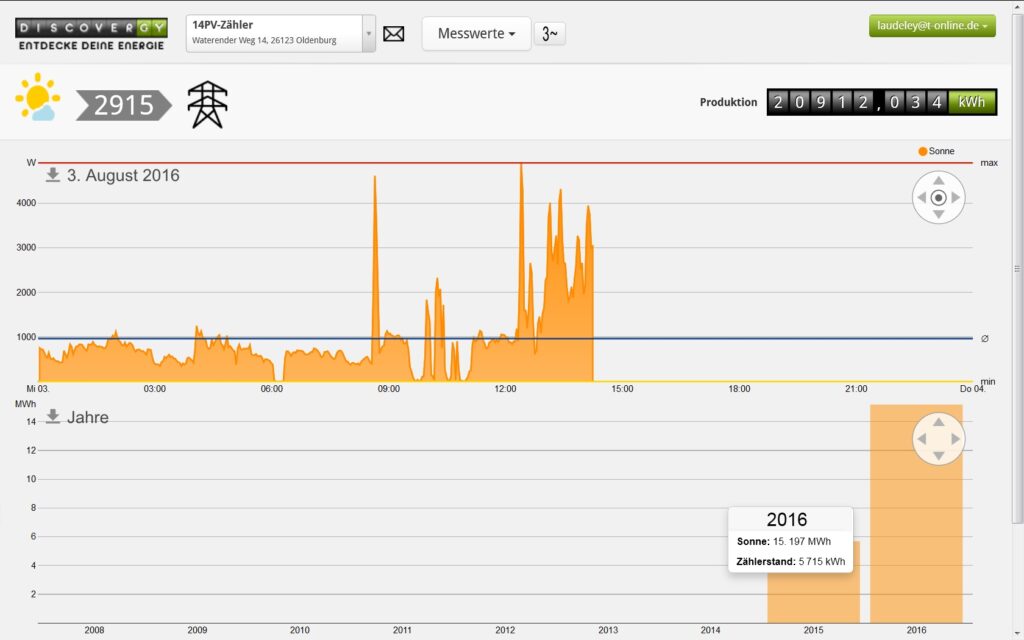Click the 2915 current power badge

click(x=123, y=105)
